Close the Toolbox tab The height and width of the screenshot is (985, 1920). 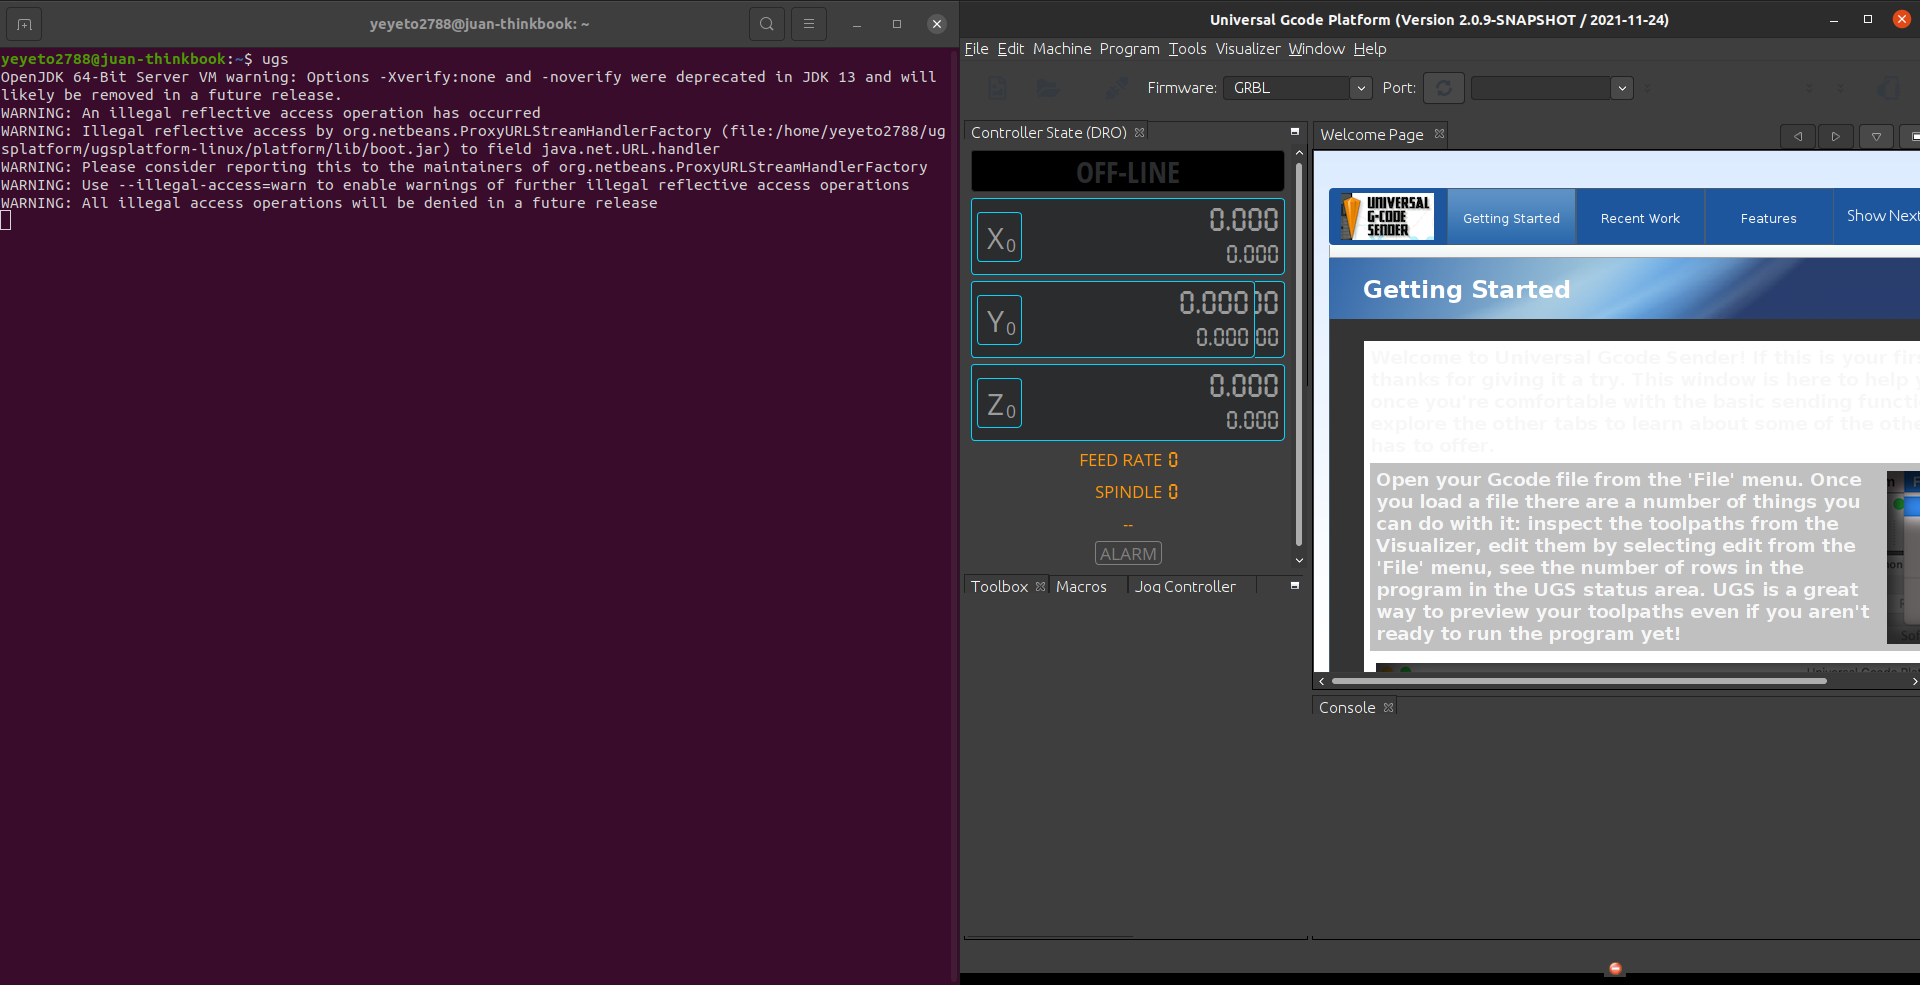(x=1040, y=586)
